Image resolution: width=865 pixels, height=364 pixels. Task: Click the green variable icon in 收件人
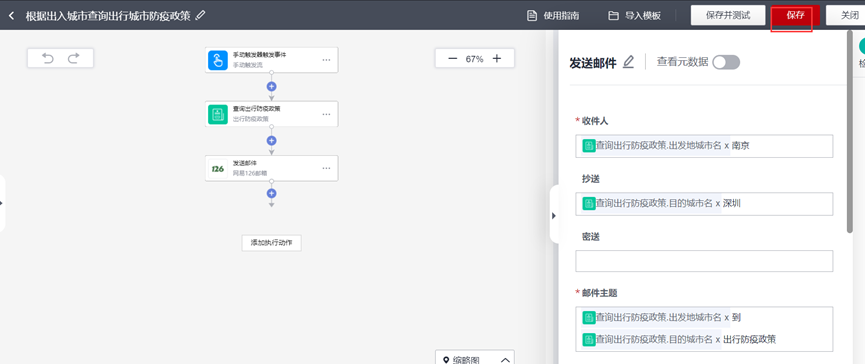coord(589,146)
